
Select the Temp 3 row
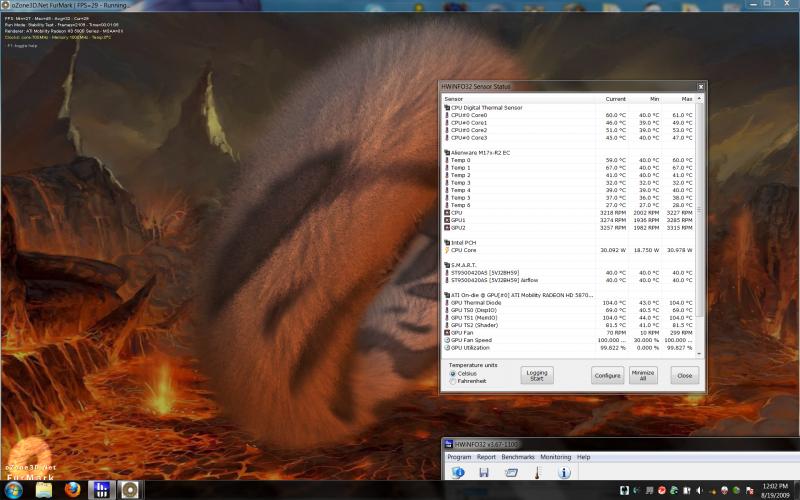click(x=568, y=183)
